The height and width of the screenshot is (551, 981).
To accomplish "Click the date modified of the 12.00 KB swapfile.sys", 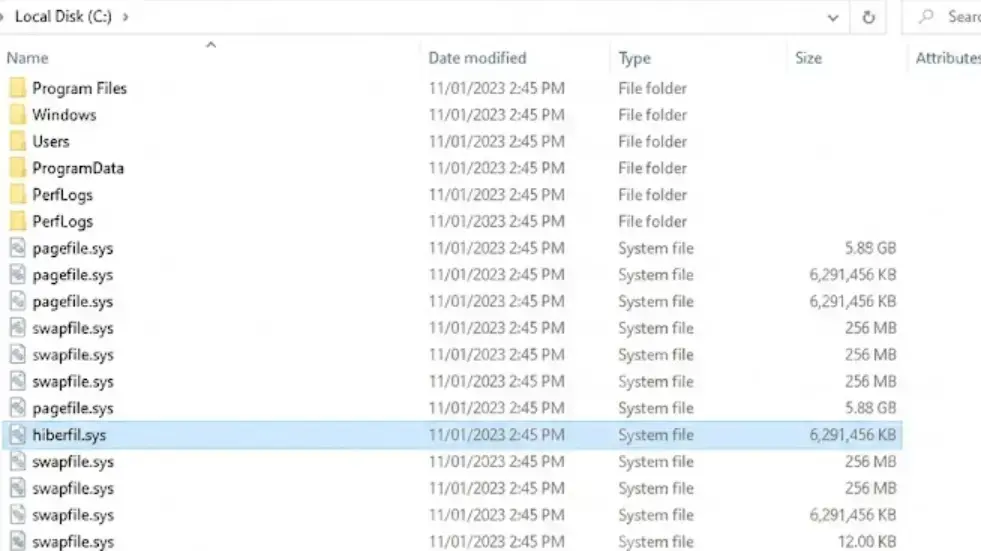I will point(497,542).
